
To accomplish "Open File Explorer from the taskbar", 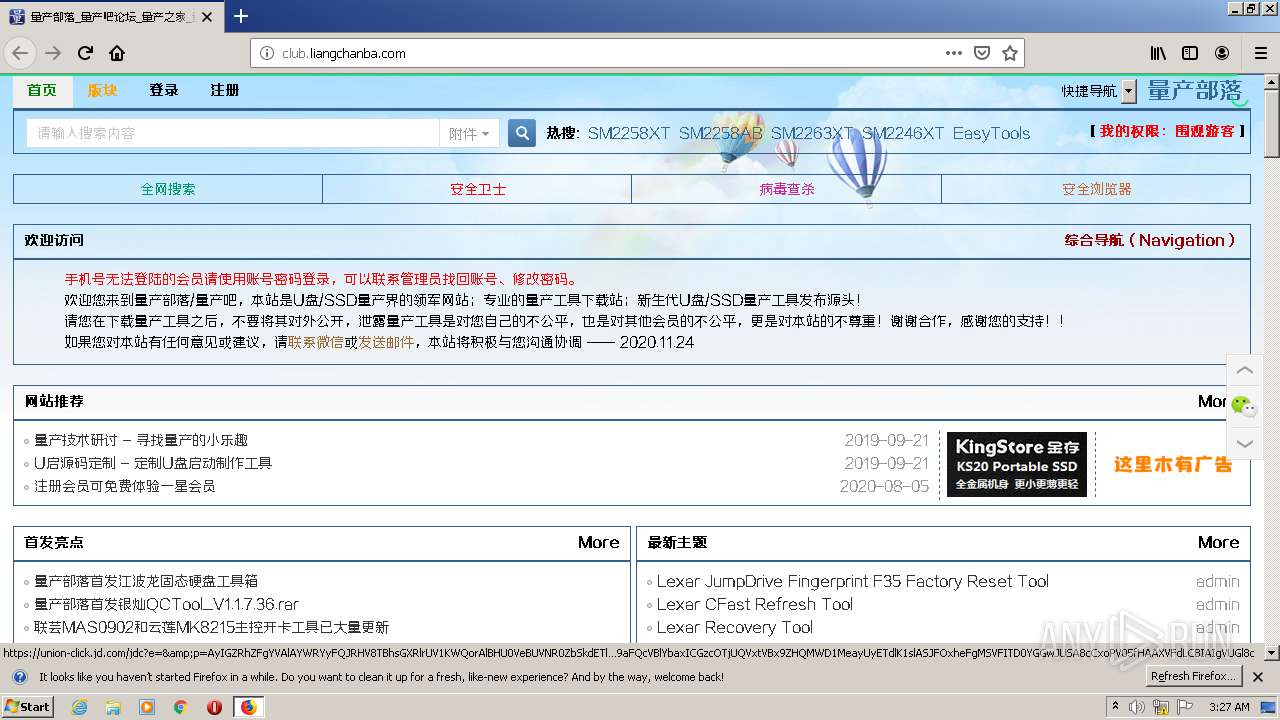I will pos(113,707).
